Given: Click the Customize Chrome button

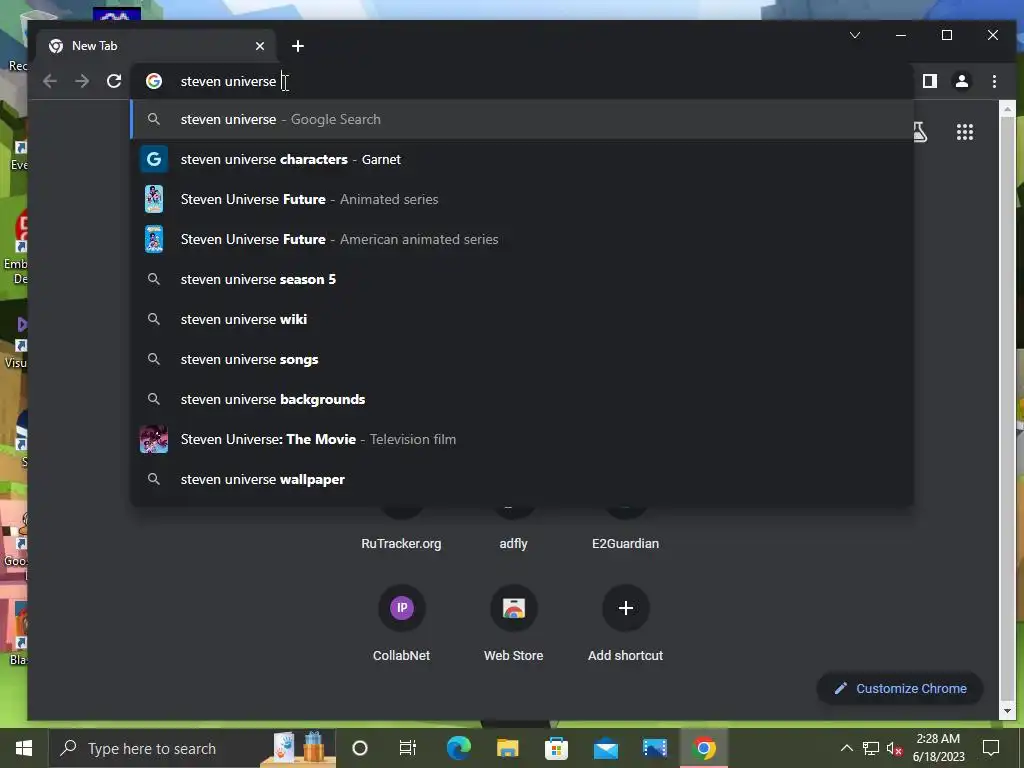Looking at the screenshot, I should tap(900, 688).
